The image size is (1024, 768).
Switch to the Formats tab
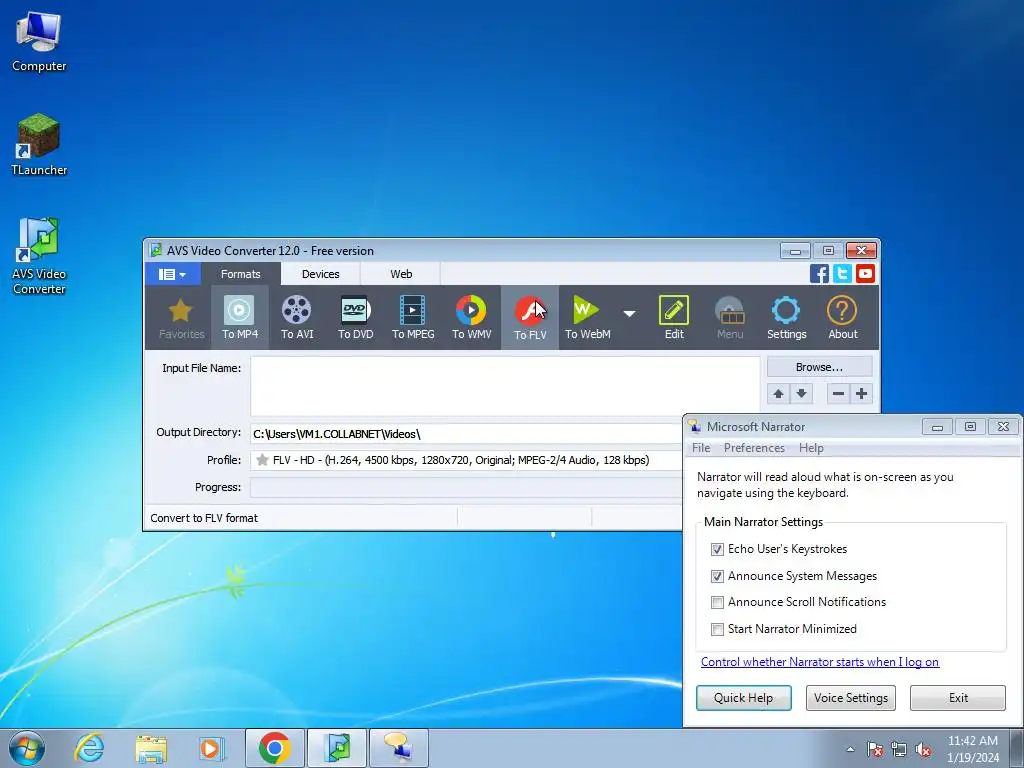[240, 274]
